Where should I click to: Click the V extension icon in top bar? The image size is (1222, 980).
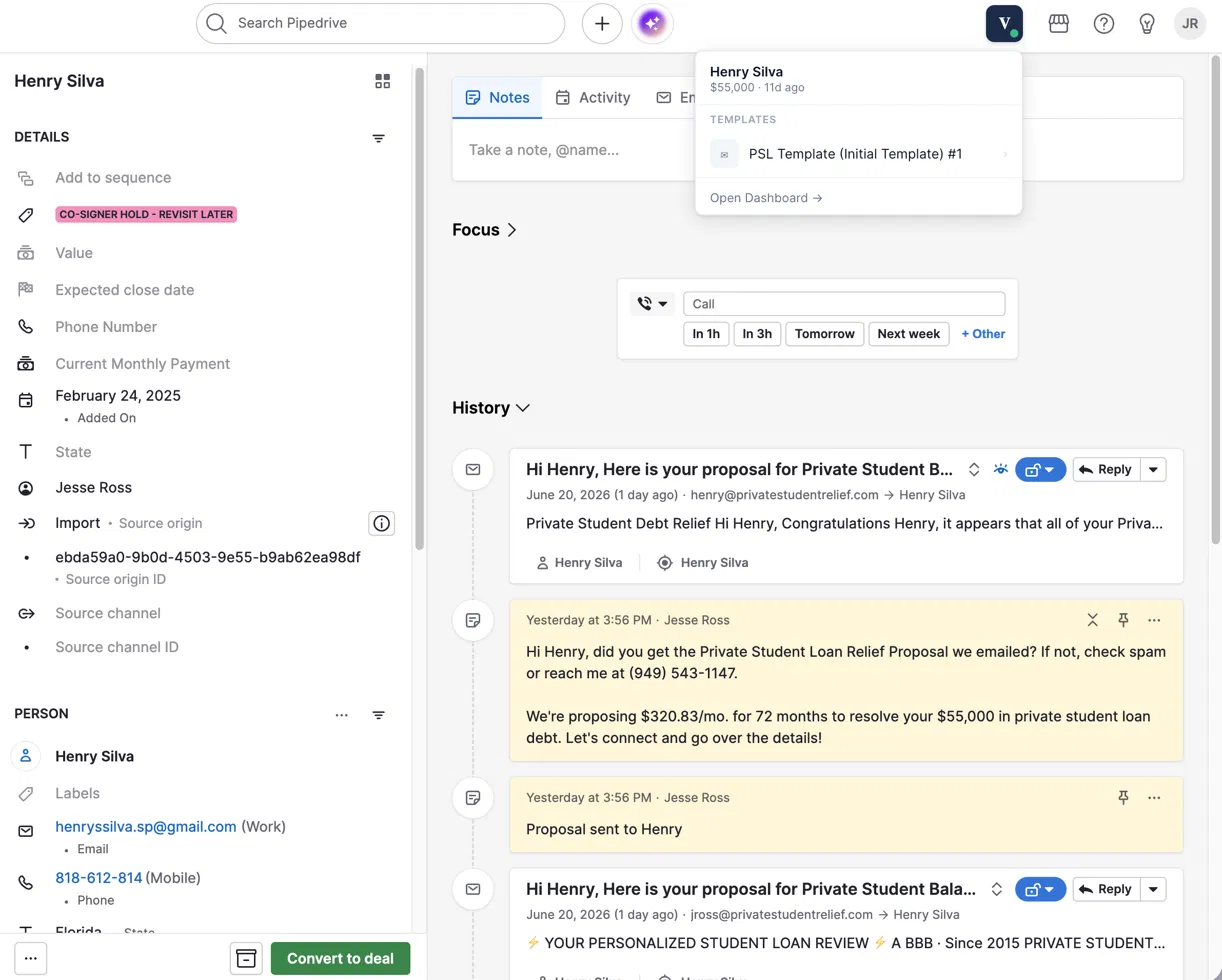point(1004,23)
